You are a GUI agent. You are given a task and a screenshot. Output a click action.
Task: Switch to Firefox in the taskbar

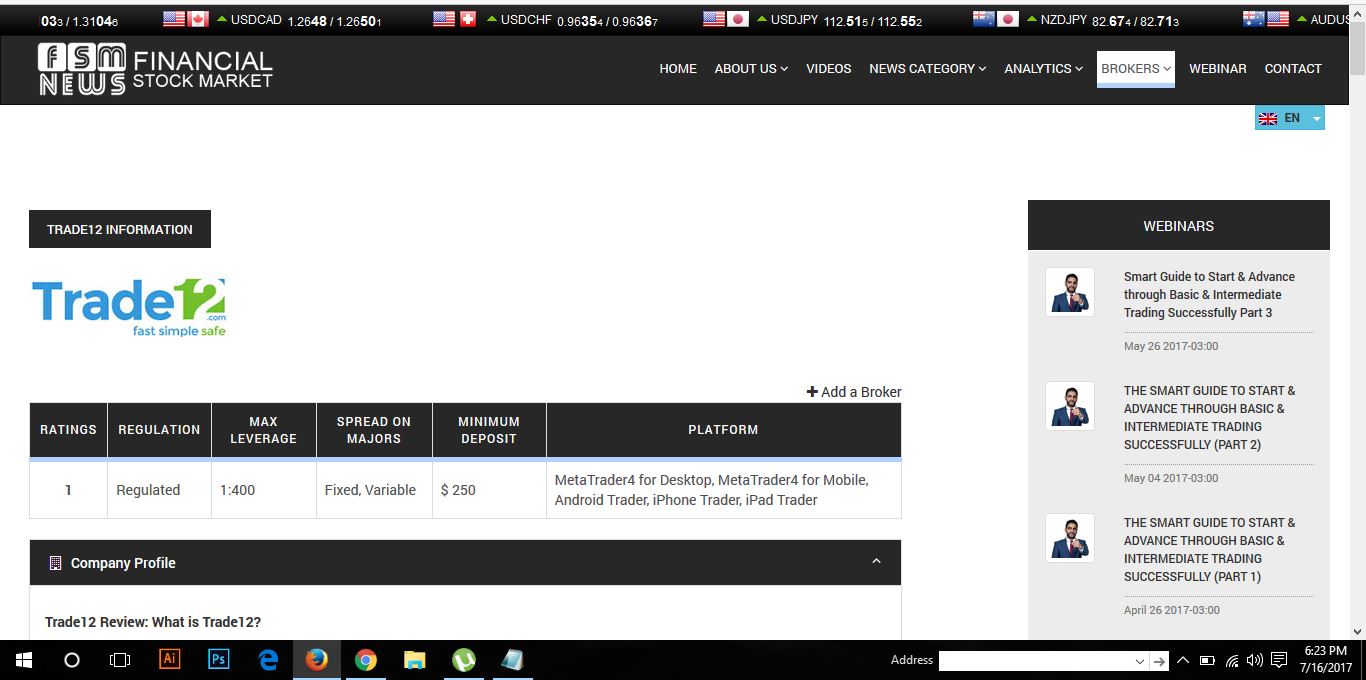316,660
